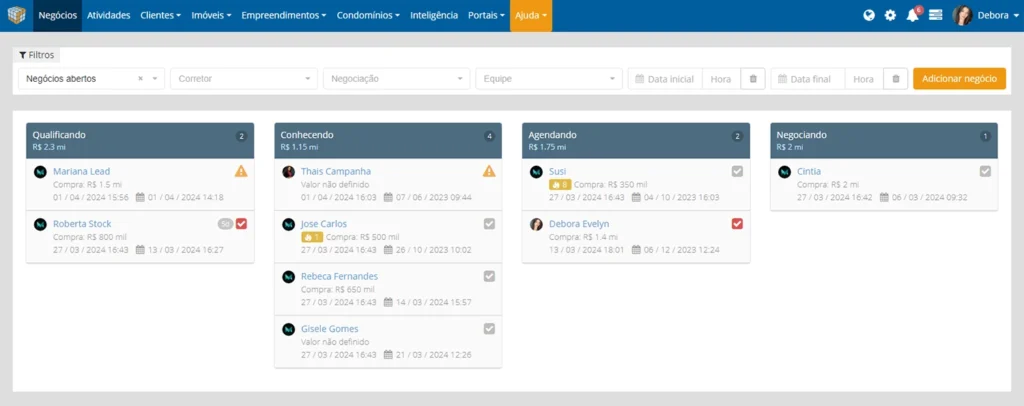Viewport: 1024px width, 406px height.
Task: Open the globe icon in top bar
Action: pos(869,16)
